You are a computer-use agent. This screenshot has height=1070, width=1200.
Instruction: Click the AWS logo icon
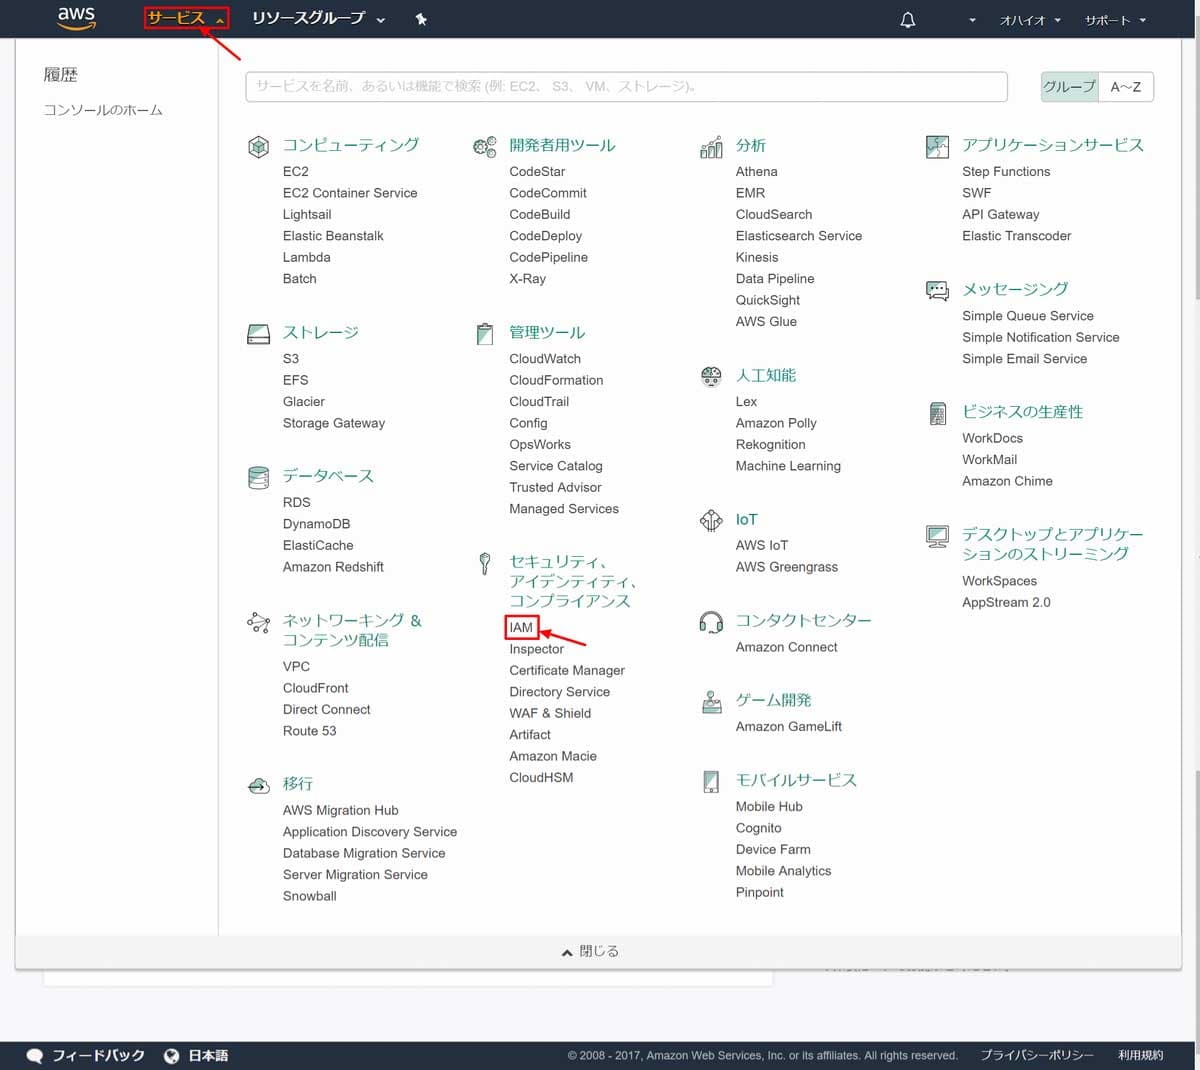tap(76, 18)
